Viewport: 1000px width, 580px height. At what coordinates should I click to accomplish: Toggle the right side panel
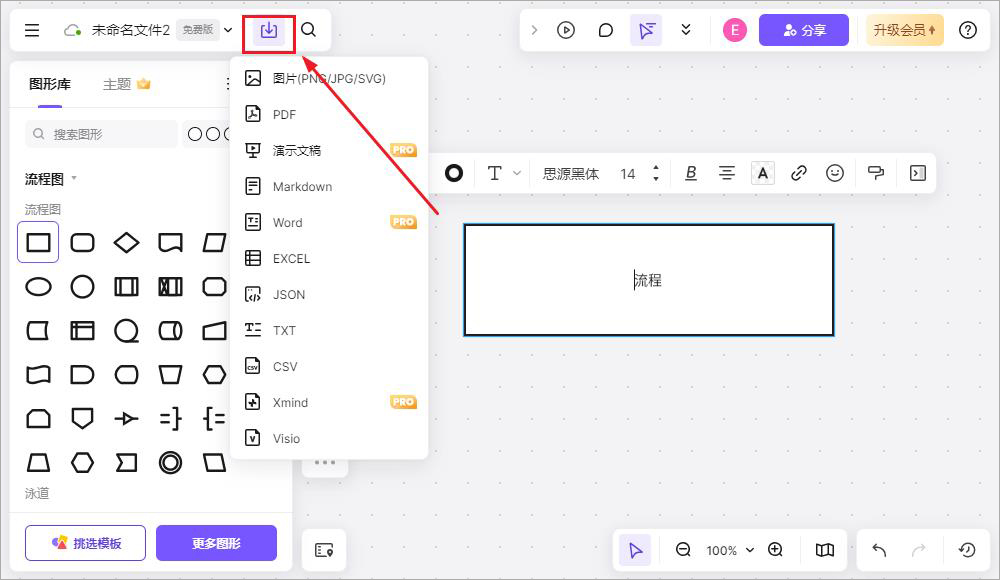918,173
